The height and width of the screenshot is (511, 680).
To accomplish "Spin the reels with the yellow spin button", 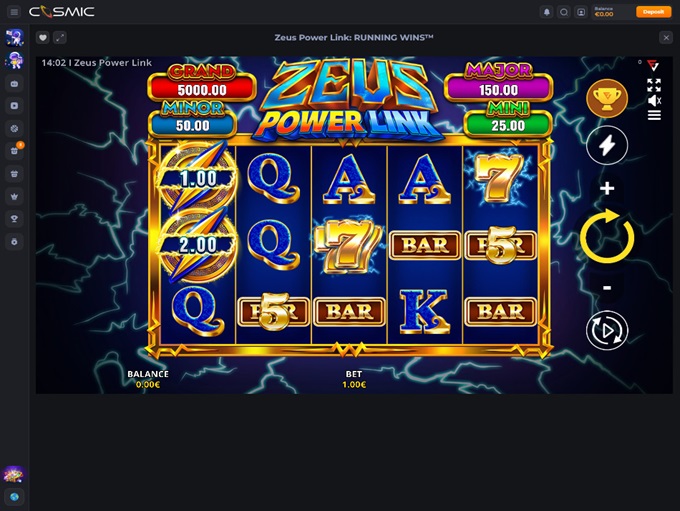I will (x=607, y=236).
